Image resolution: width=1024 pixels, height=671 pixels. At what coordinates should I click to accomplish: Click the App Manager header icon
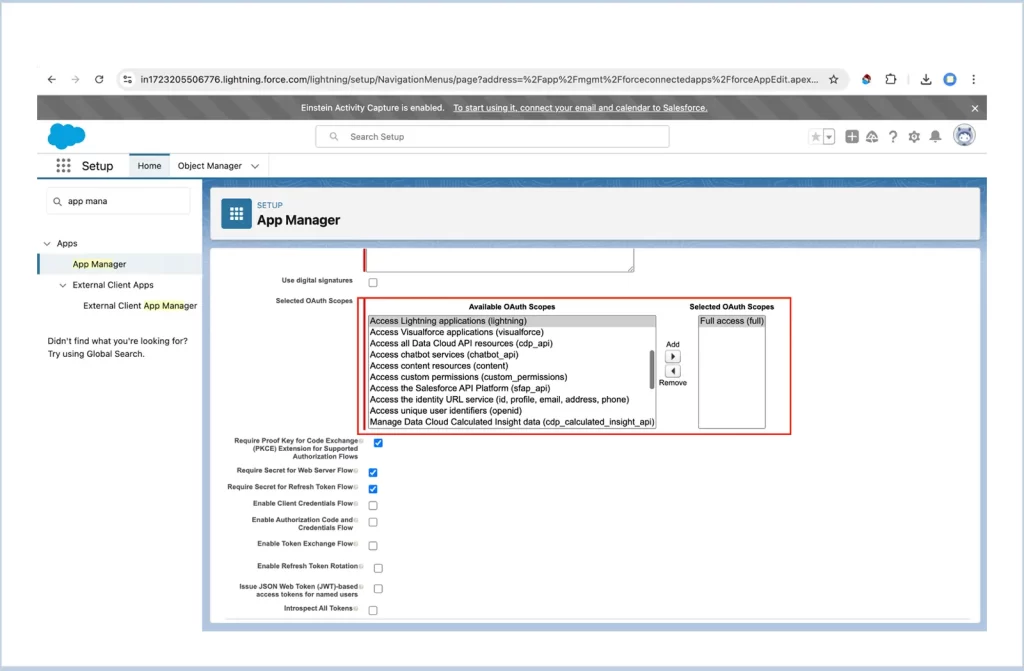point(236,214)
